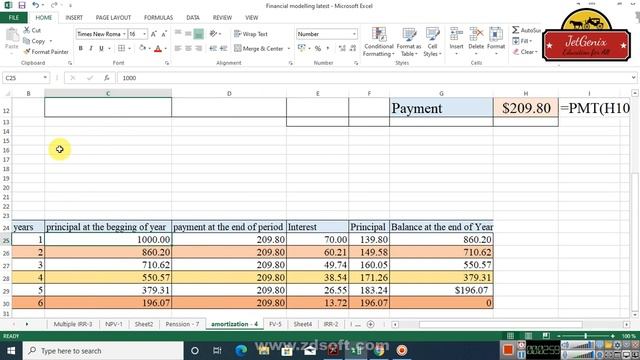Click zoom out minus button
The width and height of the screenshot is (640, 360).
558,336
